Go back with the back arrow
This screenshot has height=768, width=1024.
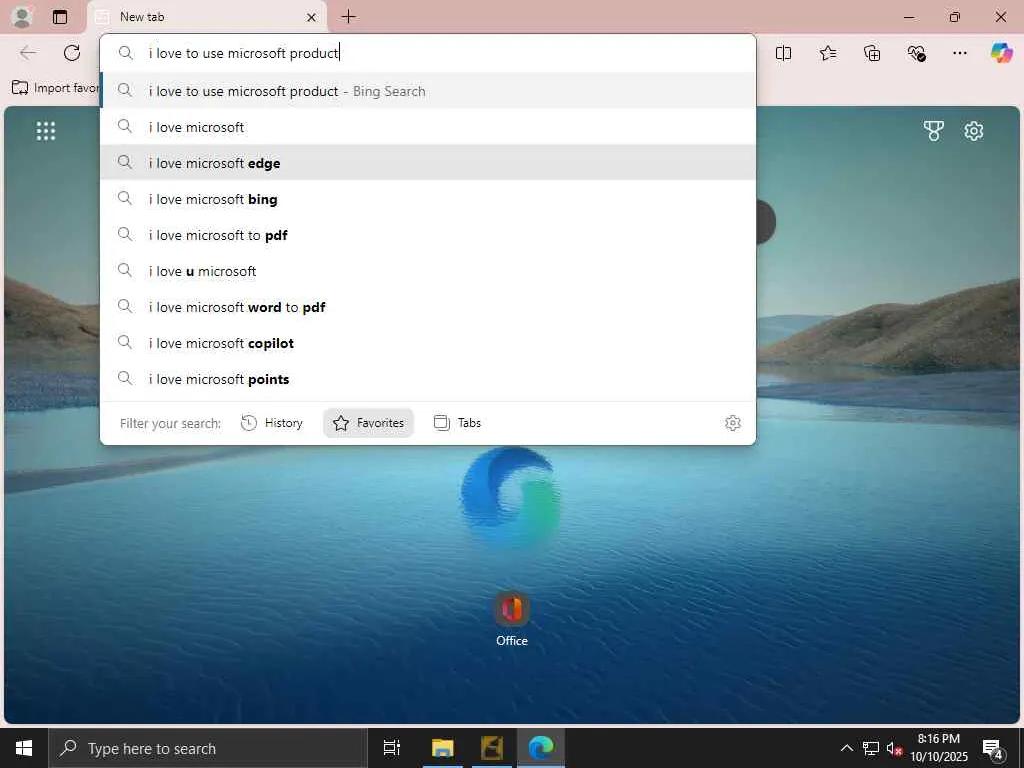27,53
